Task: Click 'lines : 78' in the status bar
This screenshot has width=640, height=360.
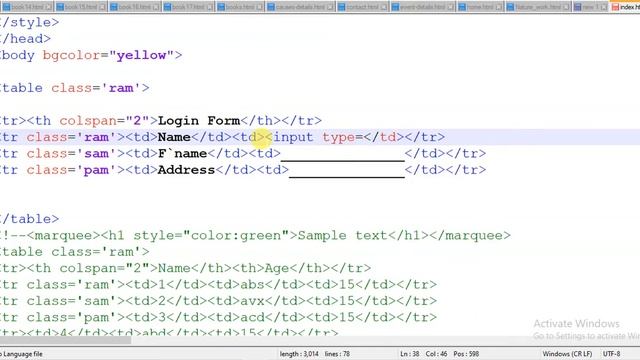Action: pyautogui.click(x=337, y=354)
